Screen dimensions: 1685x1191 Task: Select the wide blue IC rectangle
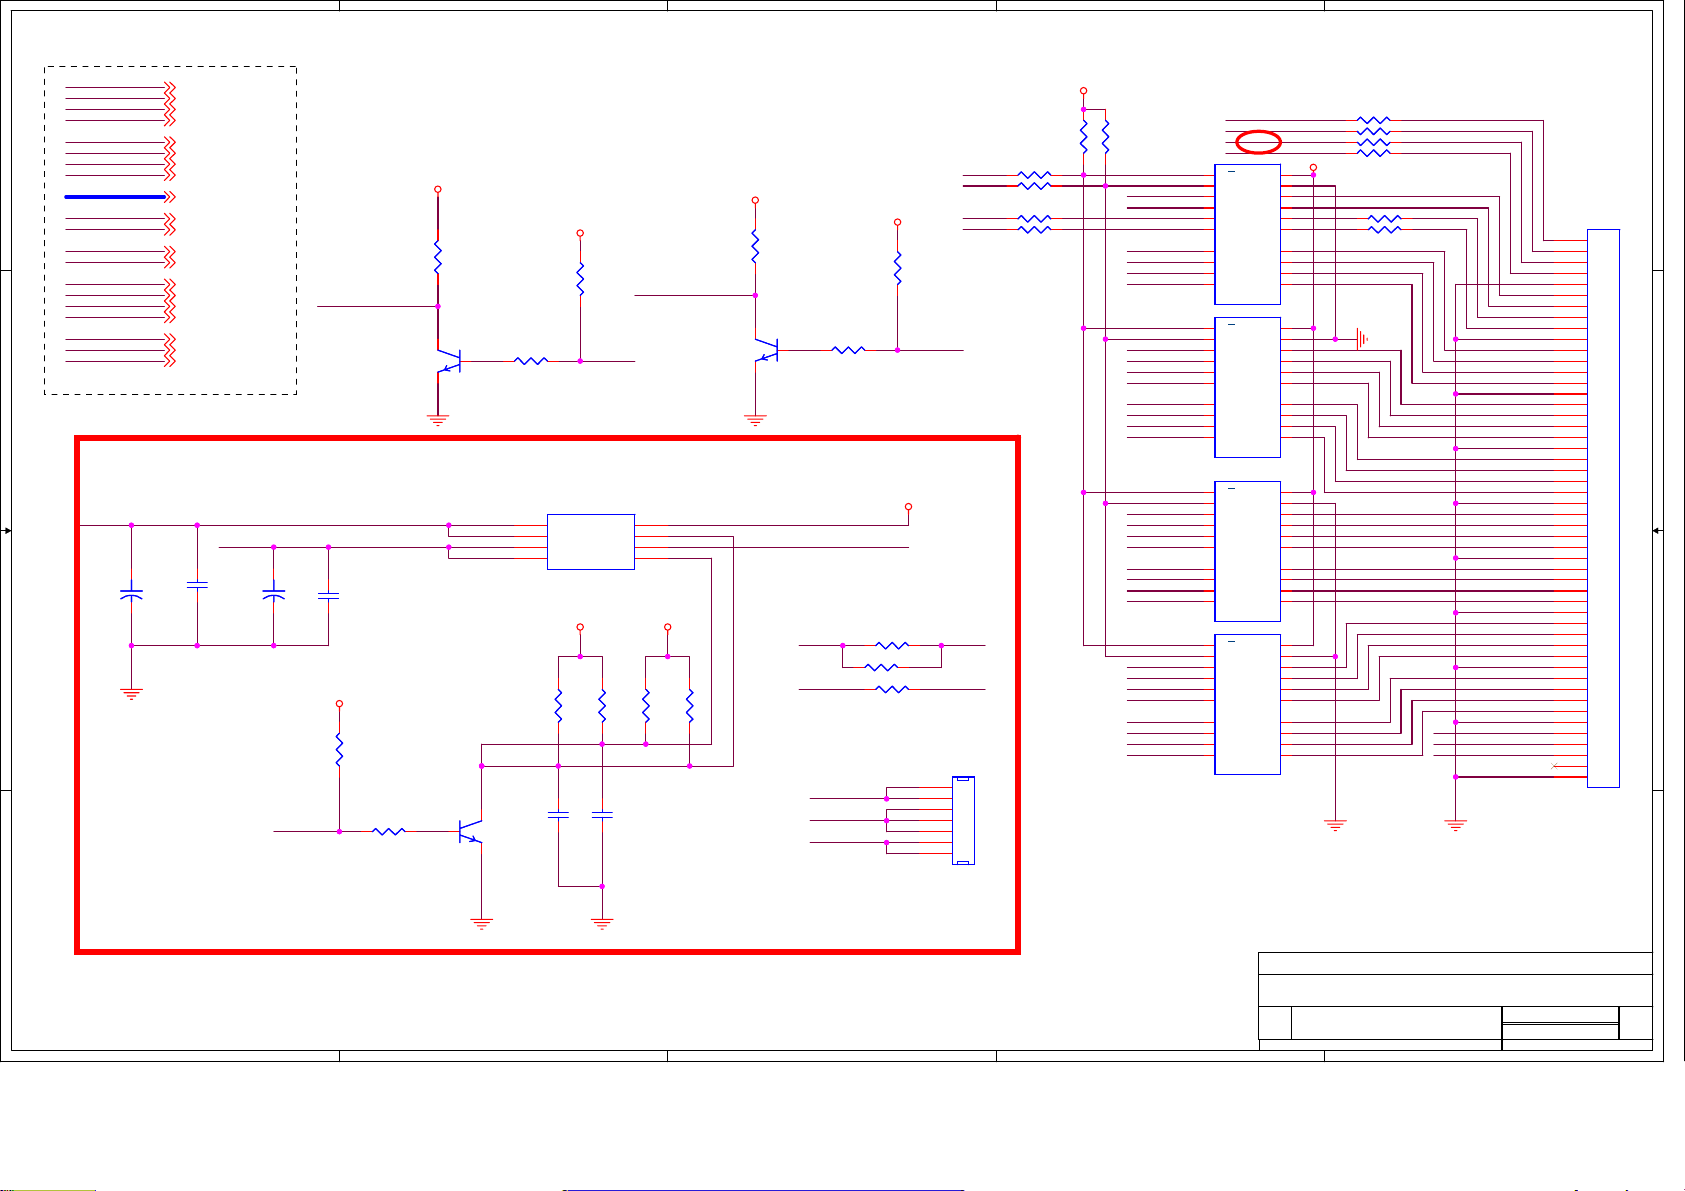pos(591,542)
